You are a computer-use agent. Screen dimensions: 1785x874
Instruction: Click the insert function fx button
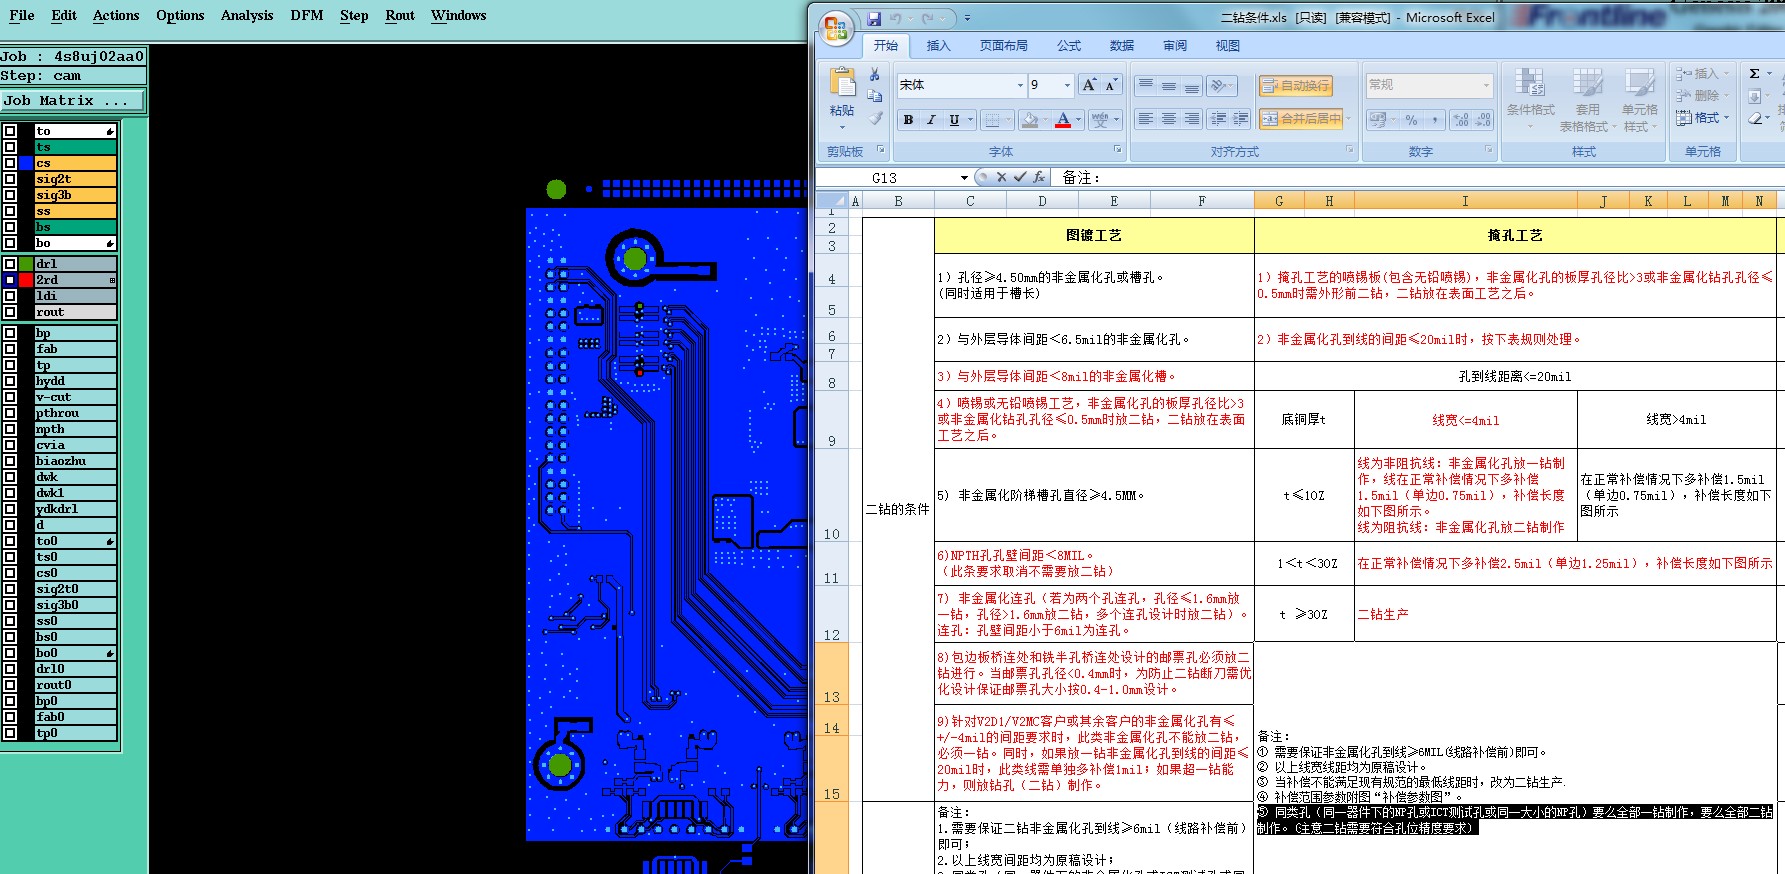point(1039,177)
